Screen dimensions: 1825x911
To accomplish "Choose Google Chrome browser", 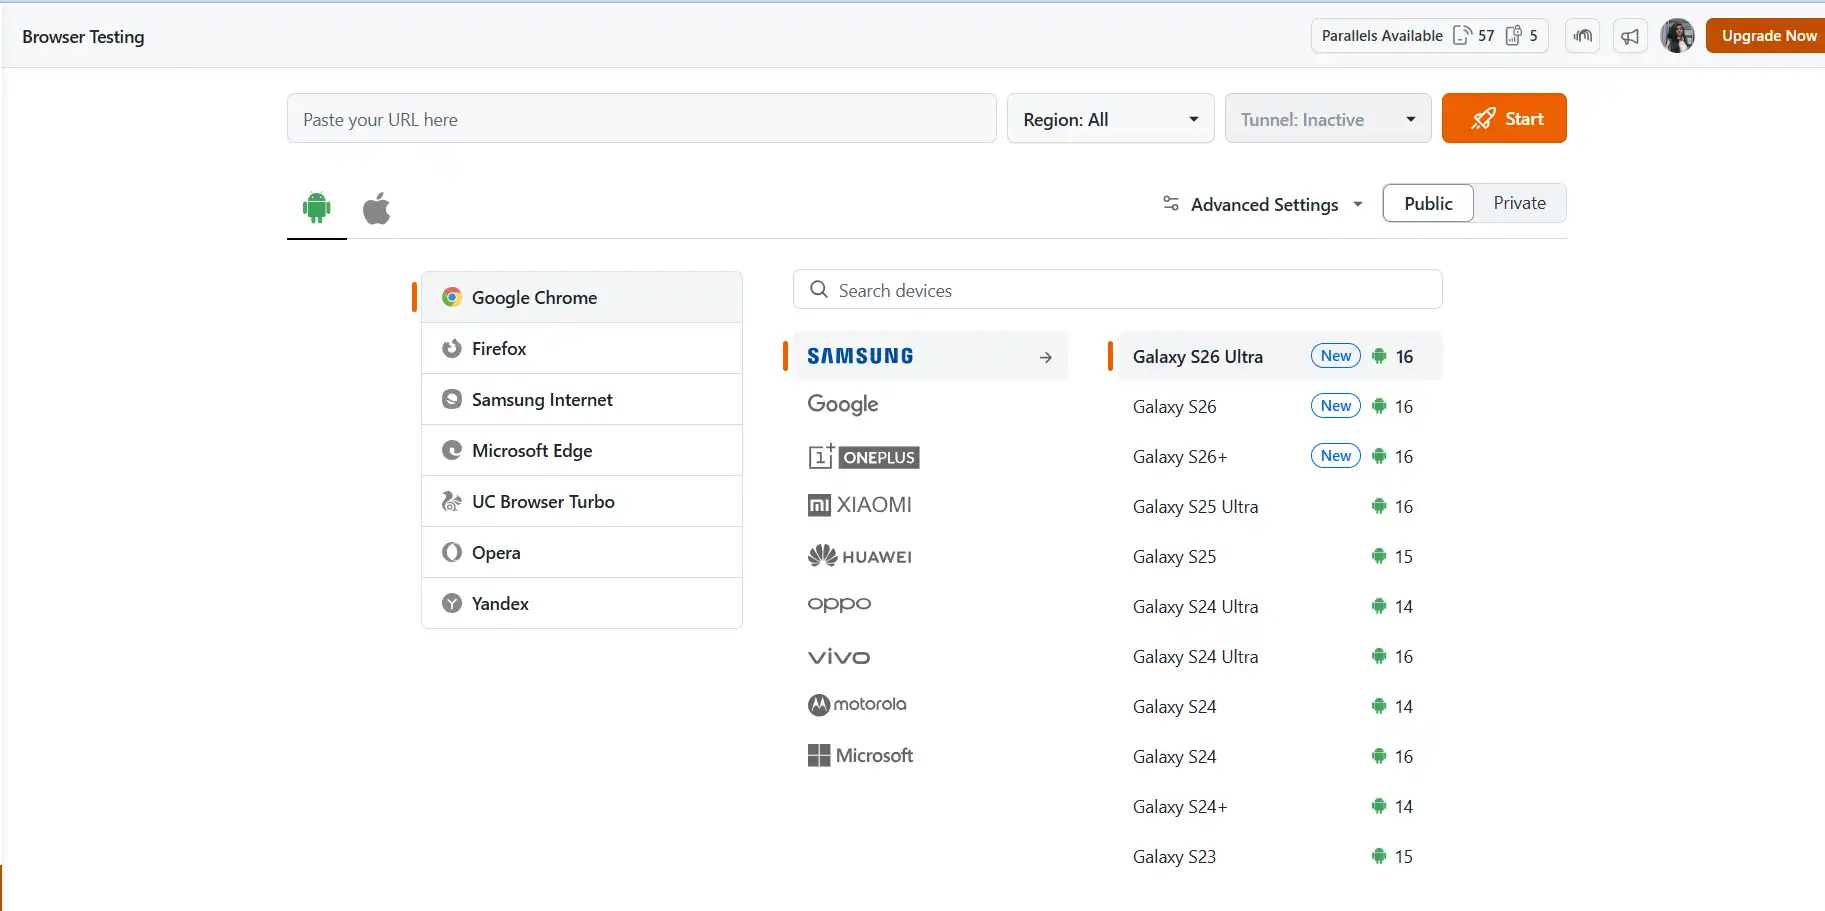I will (582, 297).
